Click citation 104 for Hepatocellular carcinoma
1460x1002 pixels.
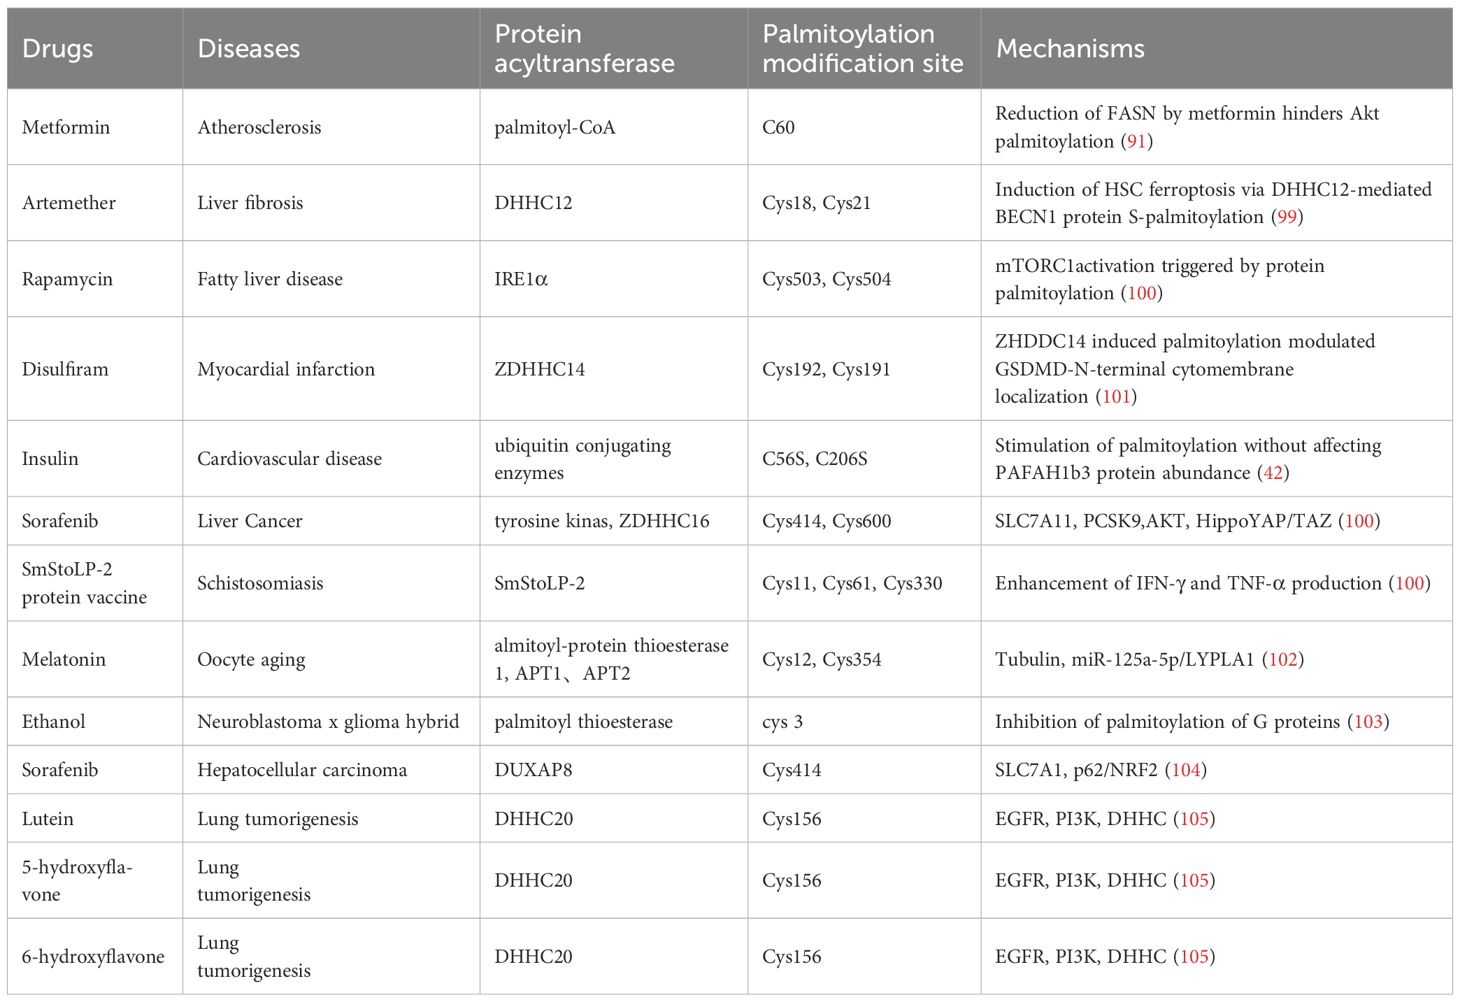coord(1188,770)
